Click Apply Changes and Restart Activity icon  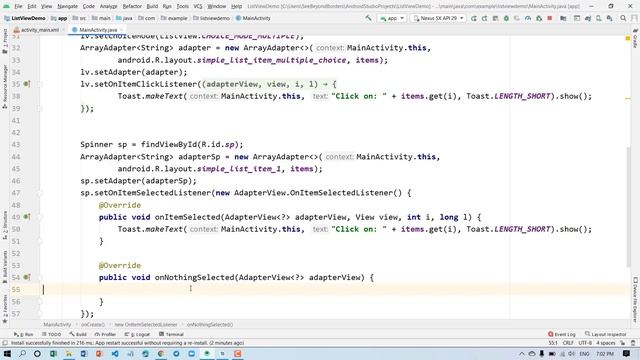click(x=484, y=18)
